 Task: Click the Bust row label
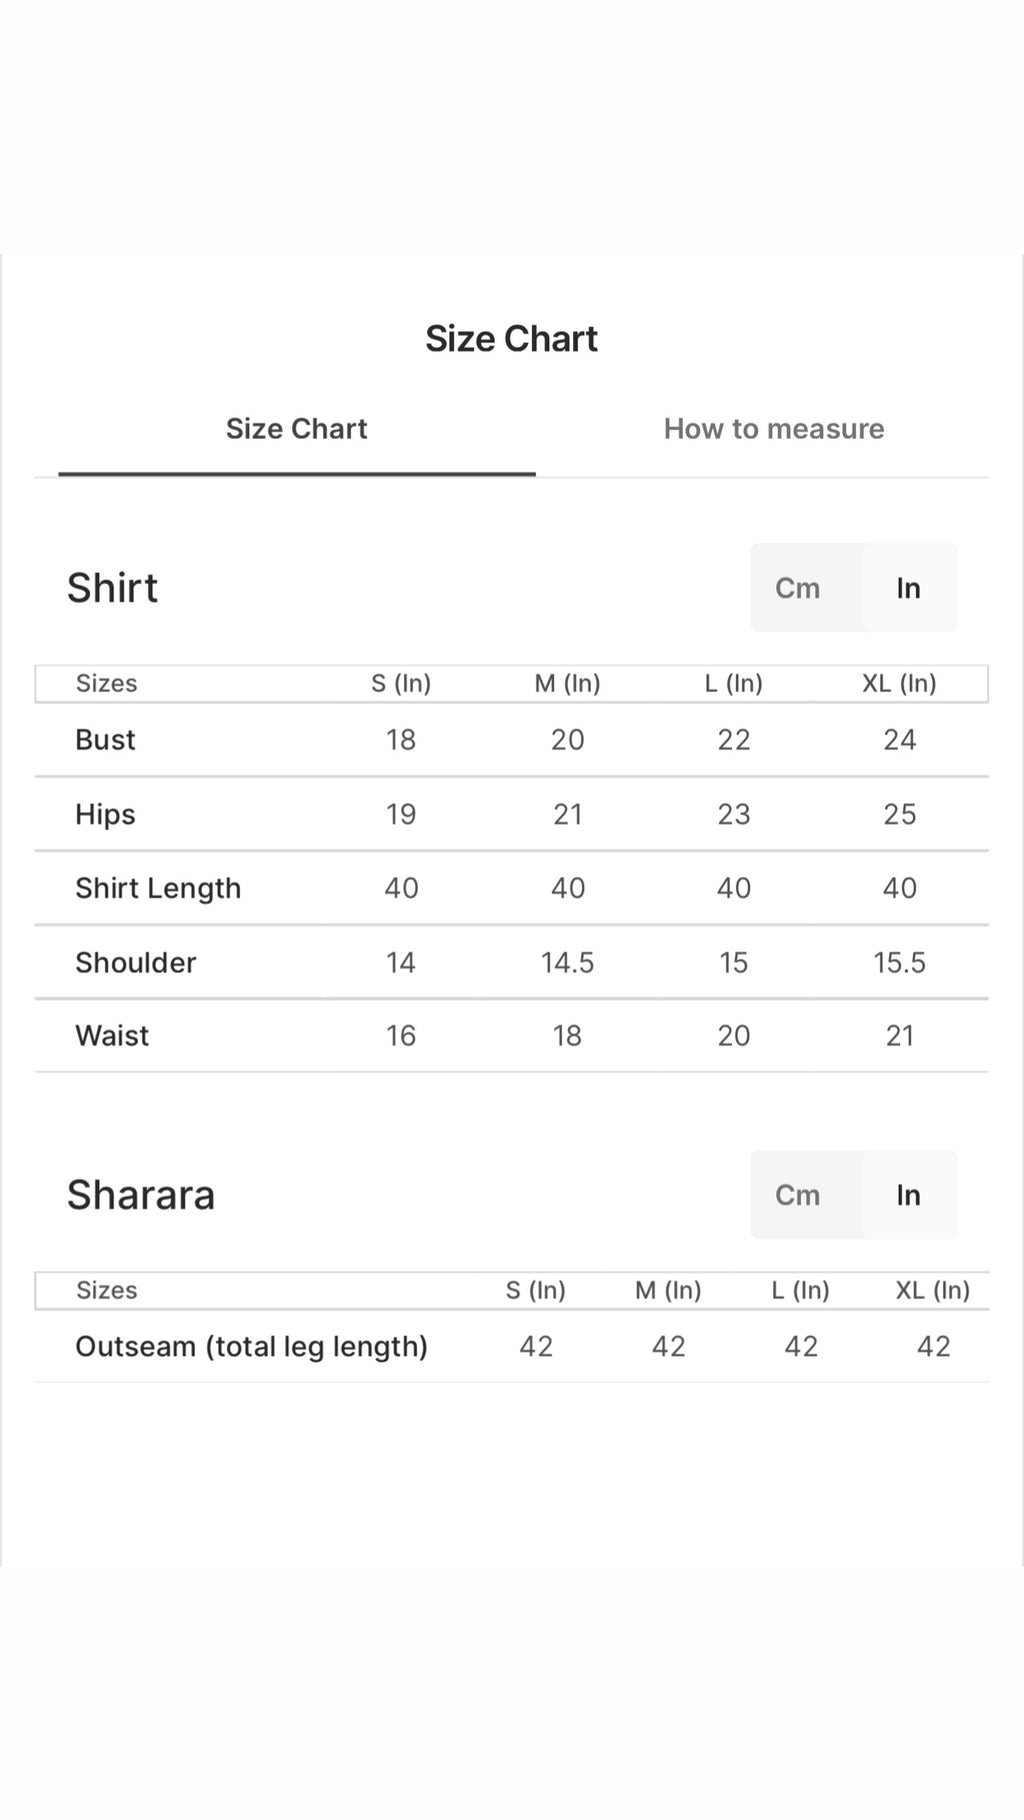pos(105,740)
